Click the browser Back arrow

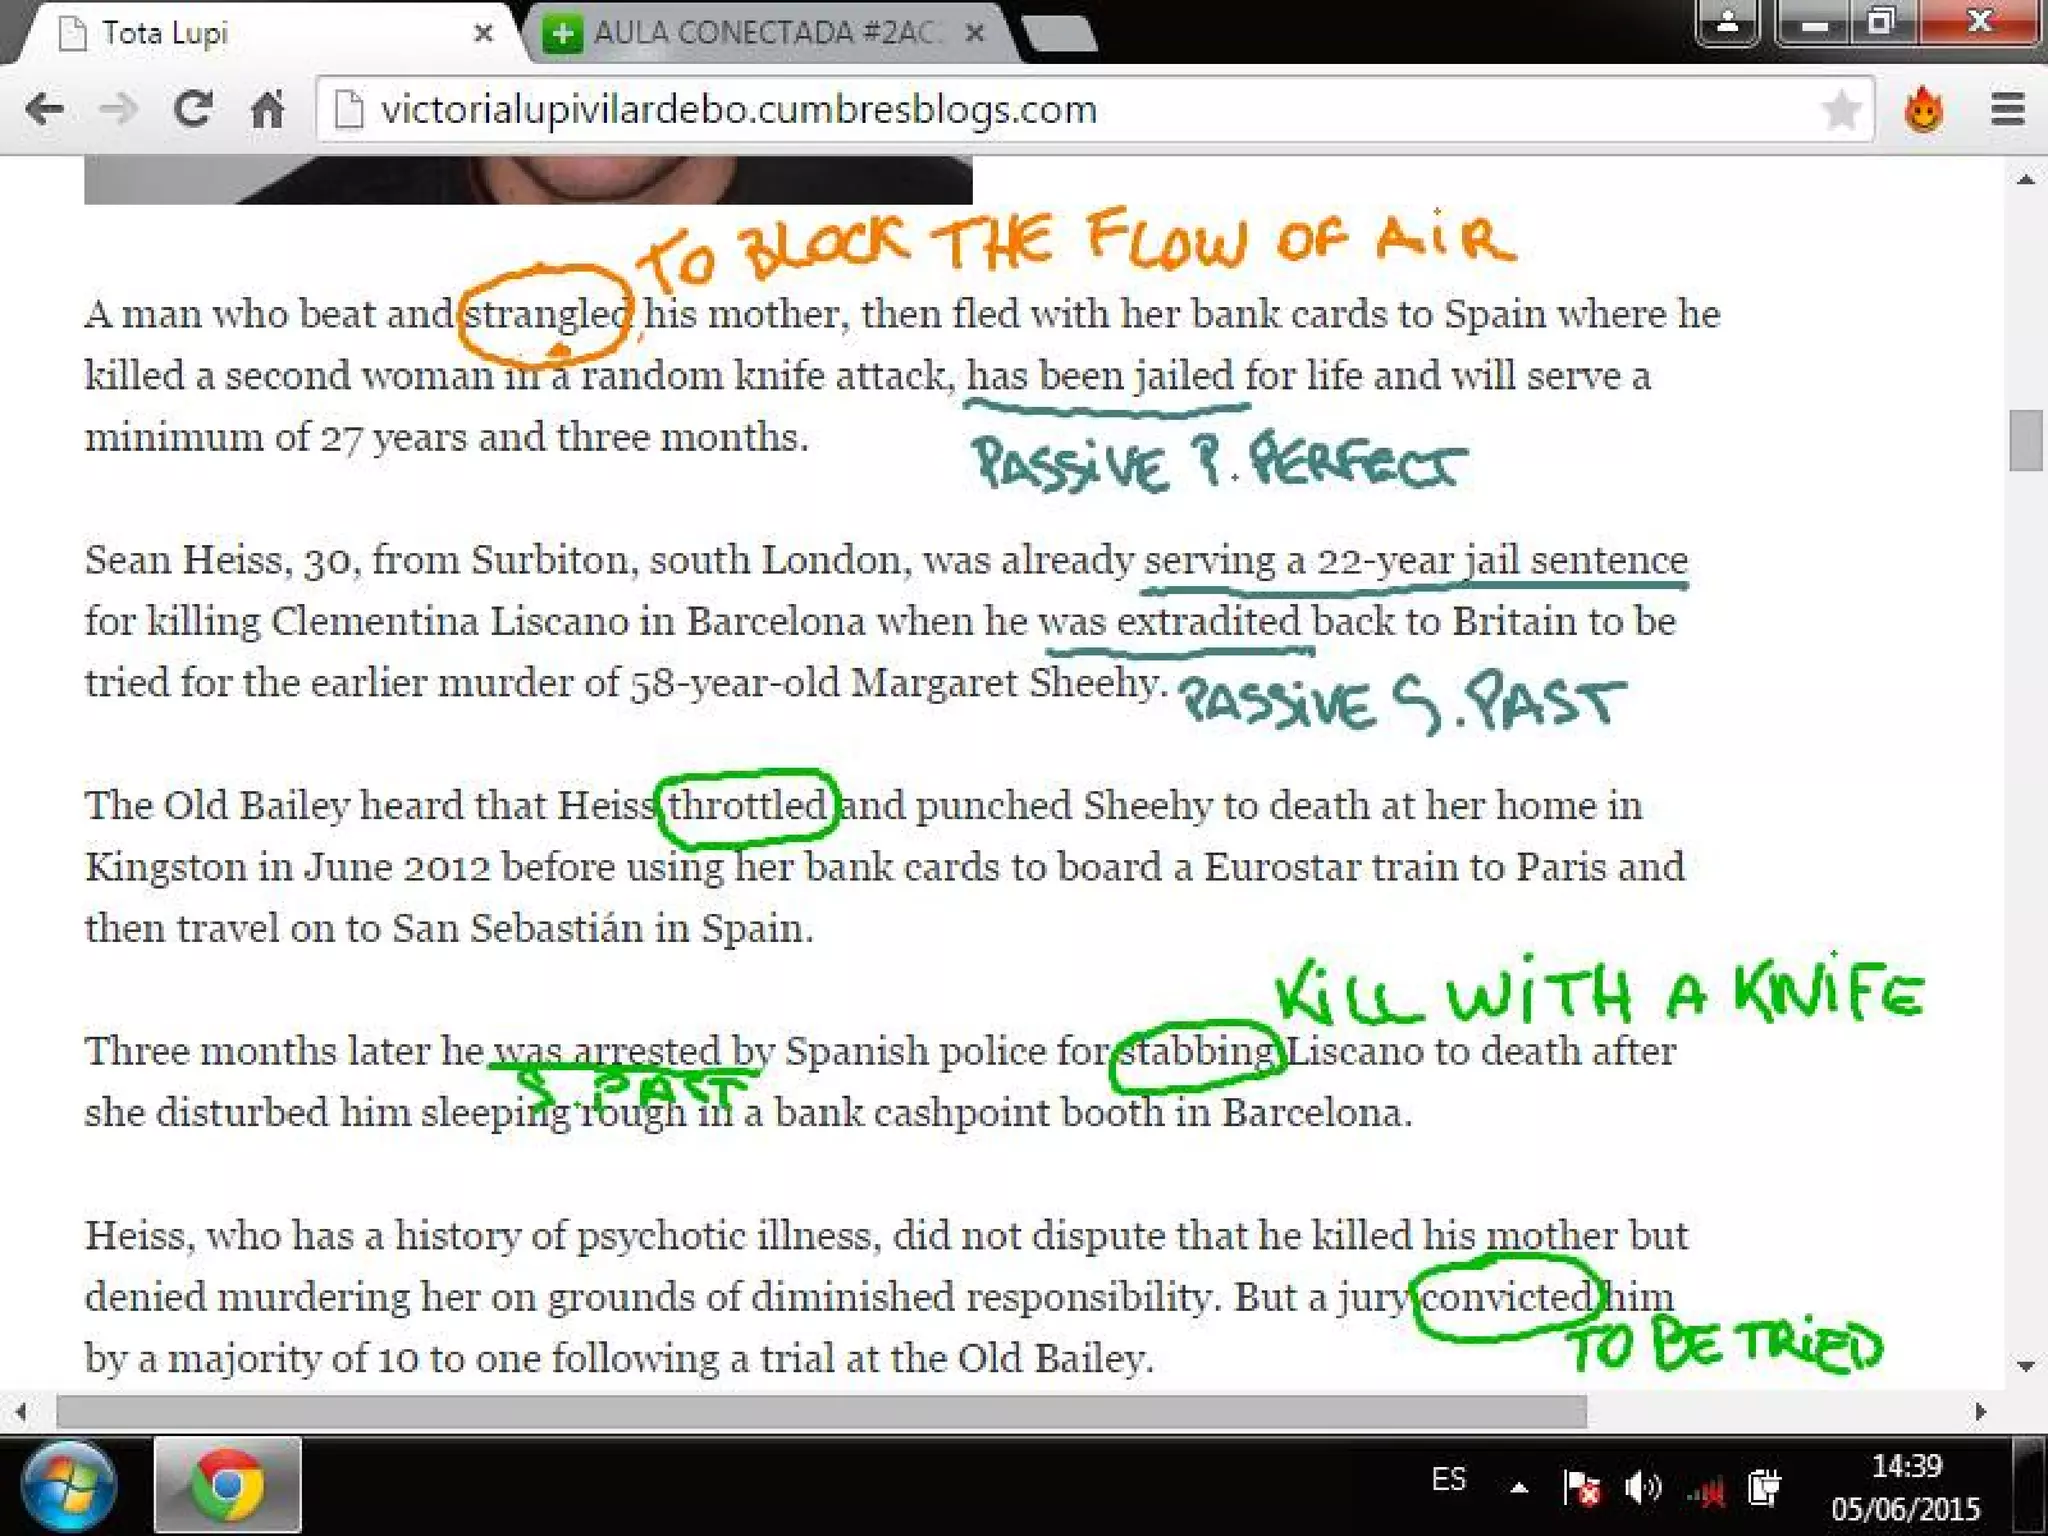point(44,108)
